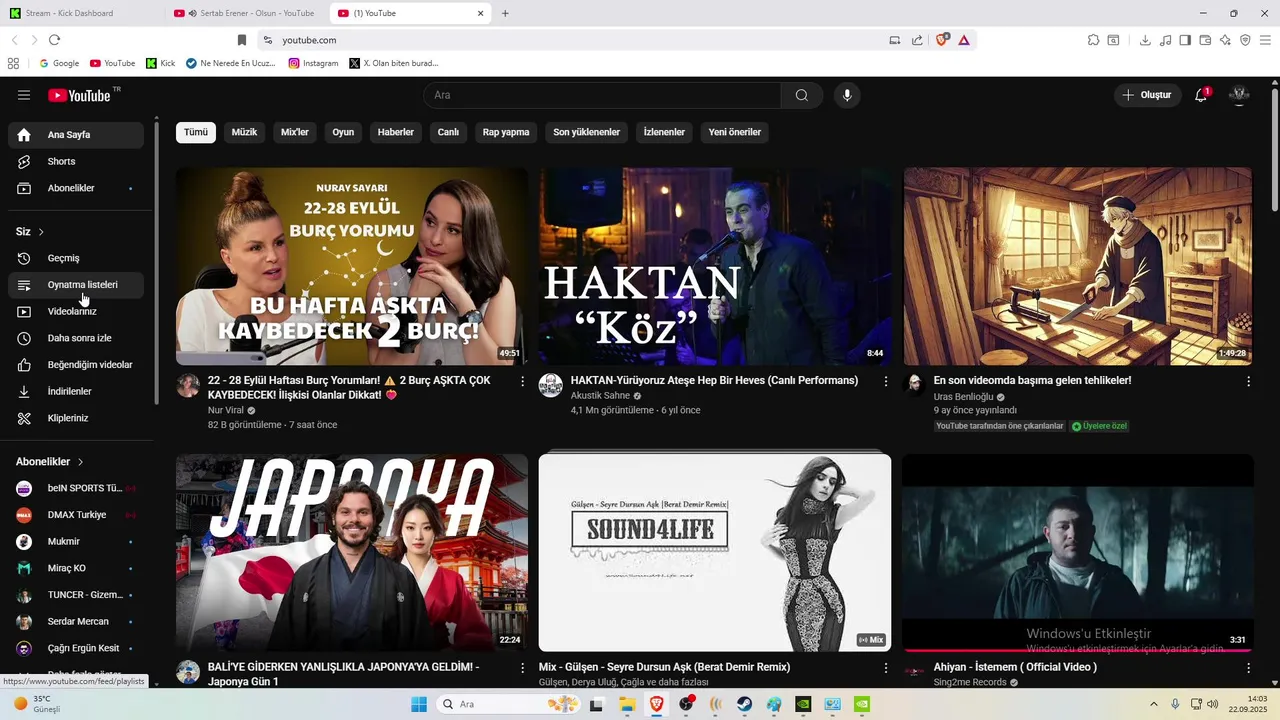Screen dimensions: 1280x720
Task: Click the search magnifier button
Action: point(802,95)
